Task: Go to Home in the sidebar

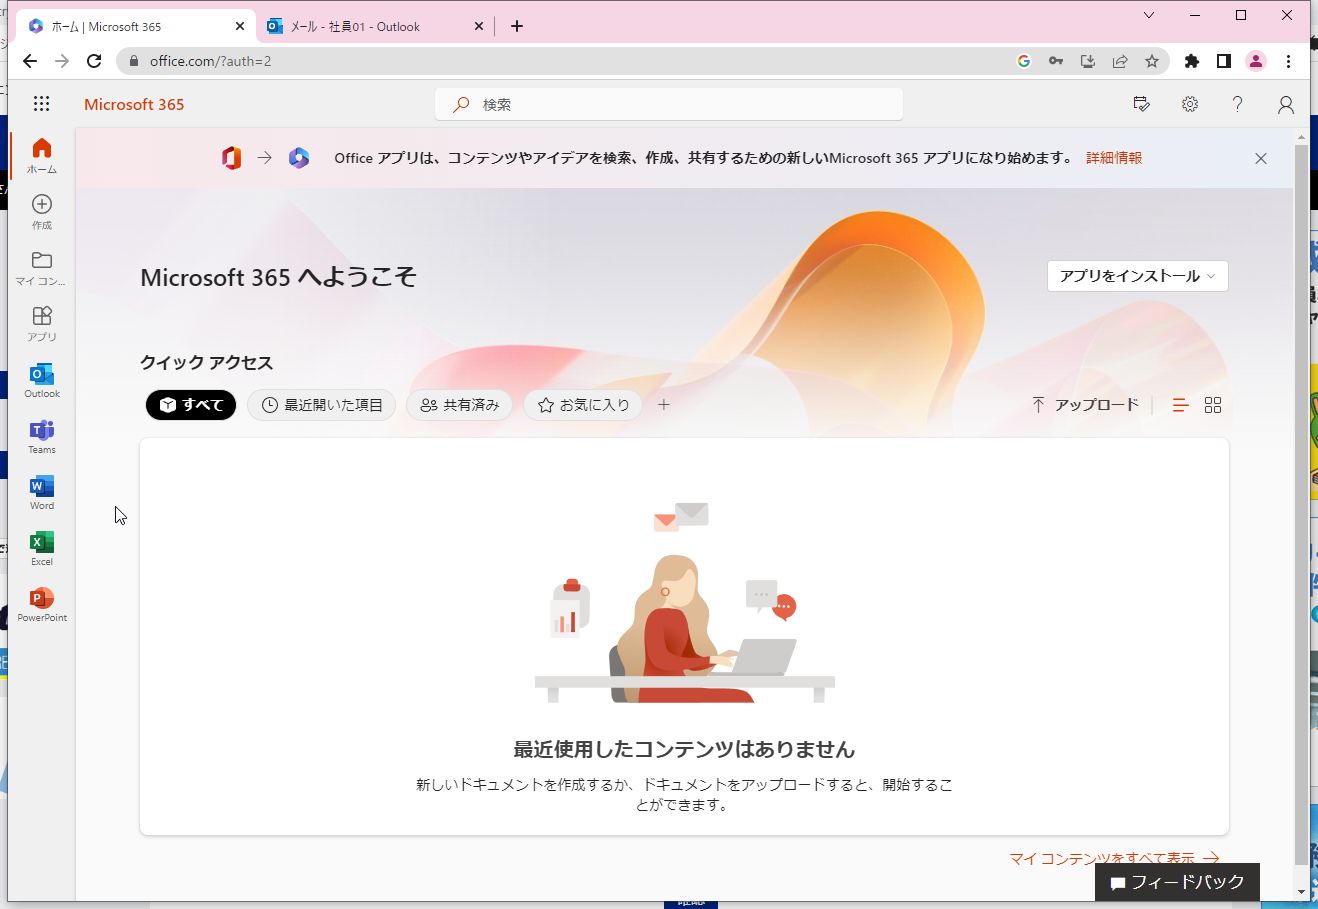Action: (42, 156)
